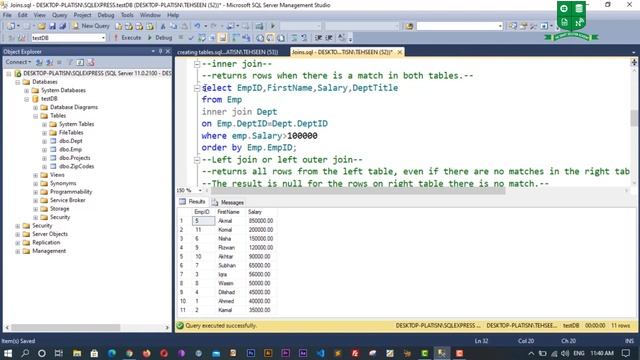Image resolution: width=640 pixels, height=360 pixels.
Task: Toggle IntelliSense Enabled button
Action: click(222, 38)
